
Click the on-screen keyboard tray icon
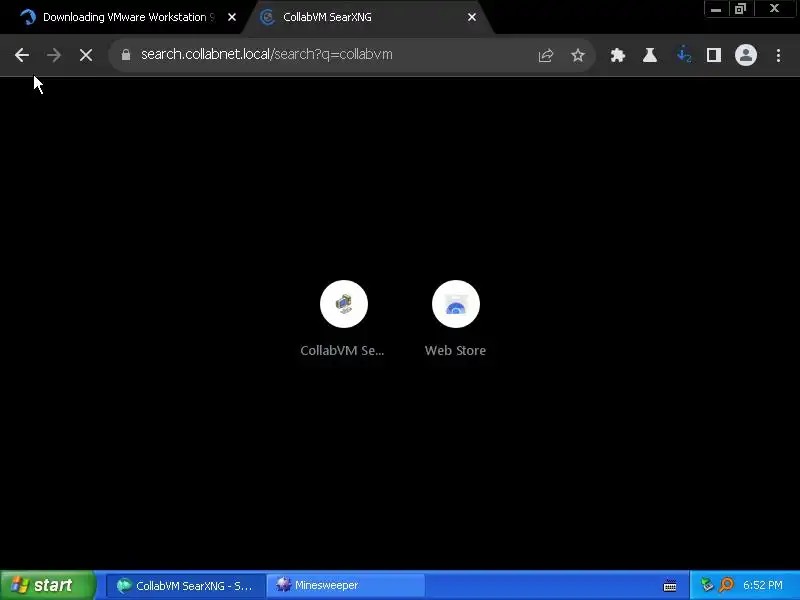pyautogui.click(x=670, y=586)
